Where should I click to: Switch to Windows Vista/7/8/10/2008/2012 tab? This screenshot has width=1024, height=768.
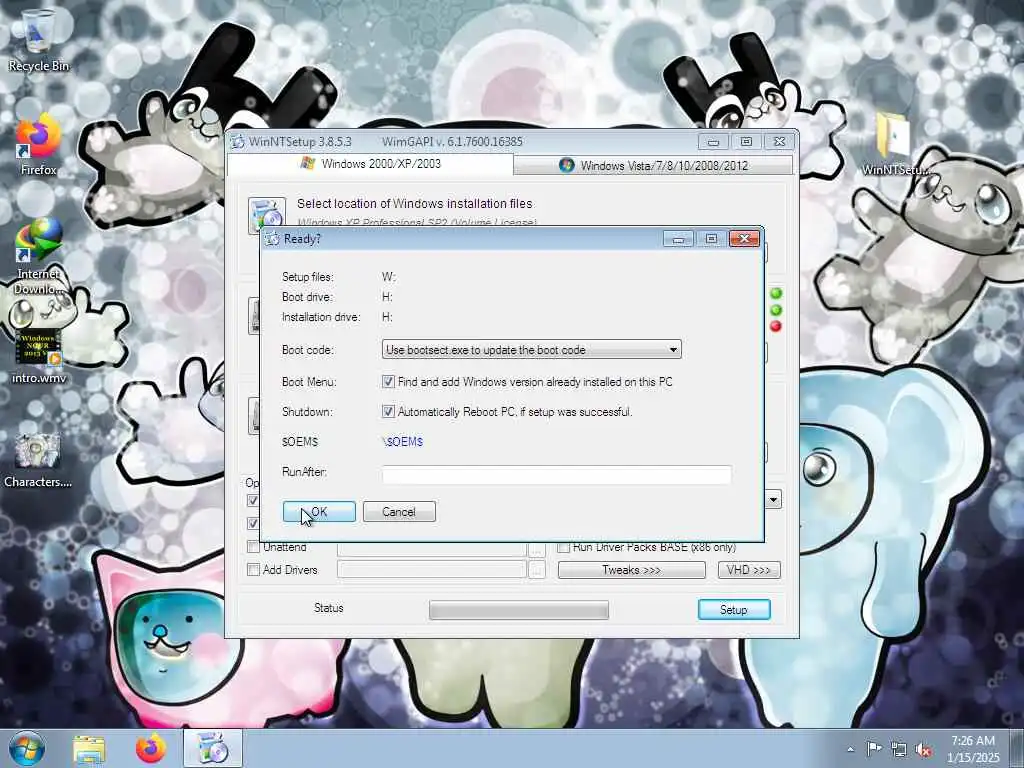click(653, 165)
